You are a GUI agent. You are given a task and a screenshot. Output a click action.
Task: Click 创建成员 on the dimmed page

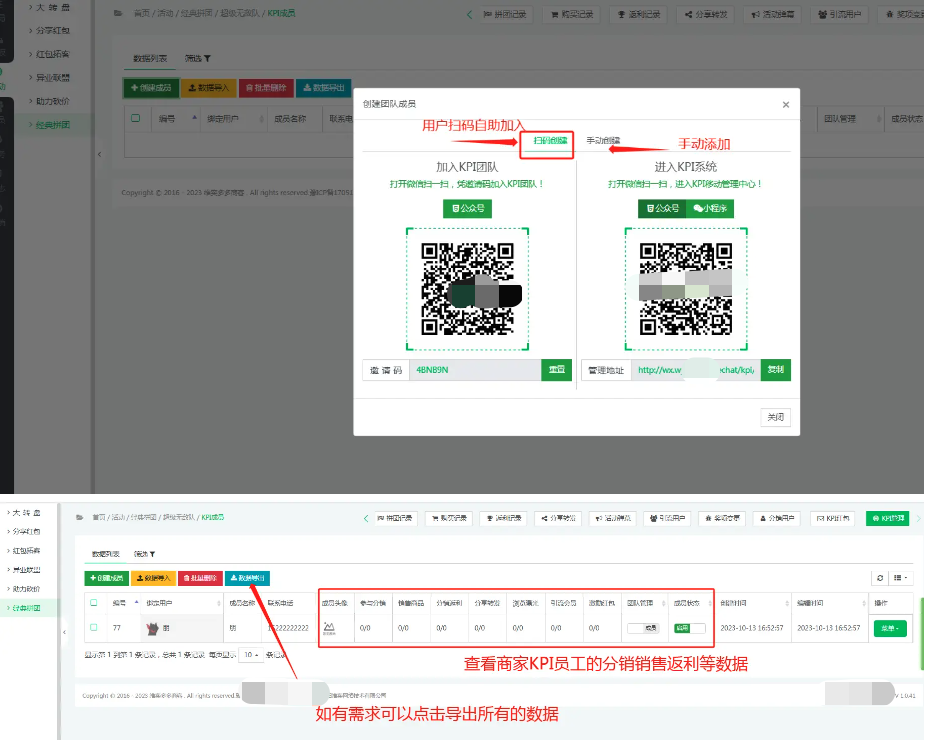[x=151, y=88]
